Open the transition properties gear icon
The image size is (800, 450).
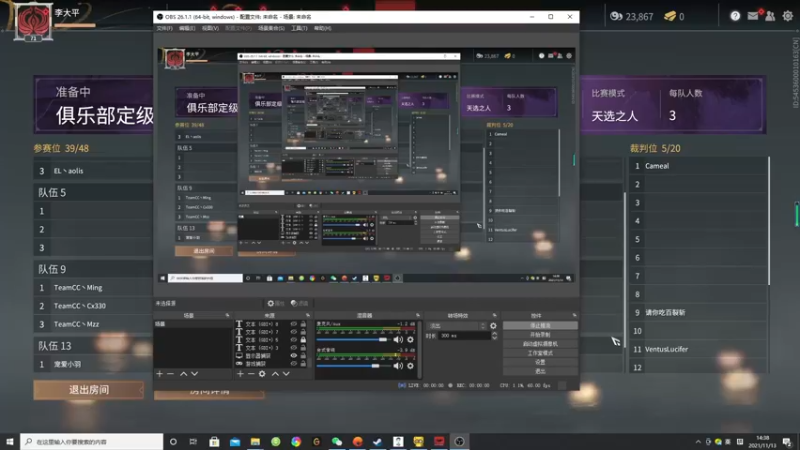pos(493,326)
